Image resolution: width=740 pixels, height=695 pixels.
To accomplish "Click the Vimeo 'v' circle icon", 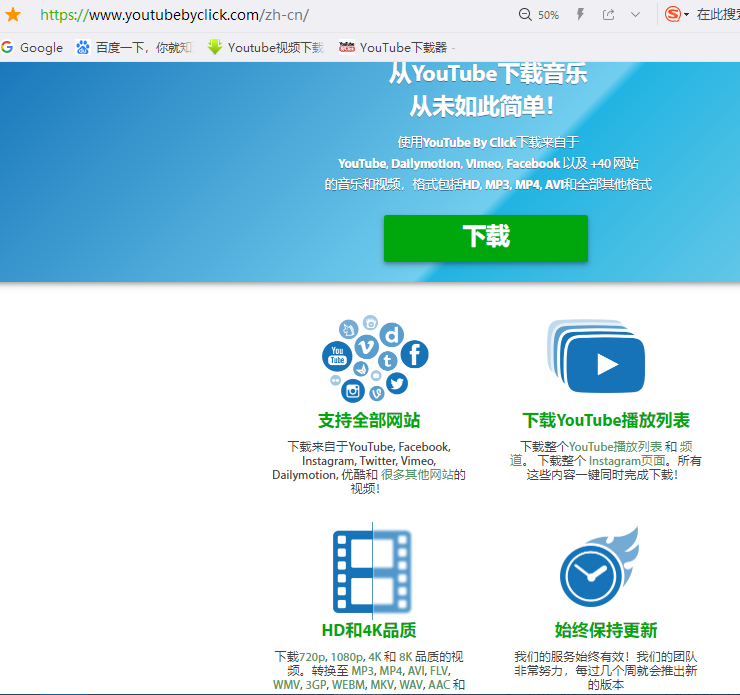I will tap(367, 347).
